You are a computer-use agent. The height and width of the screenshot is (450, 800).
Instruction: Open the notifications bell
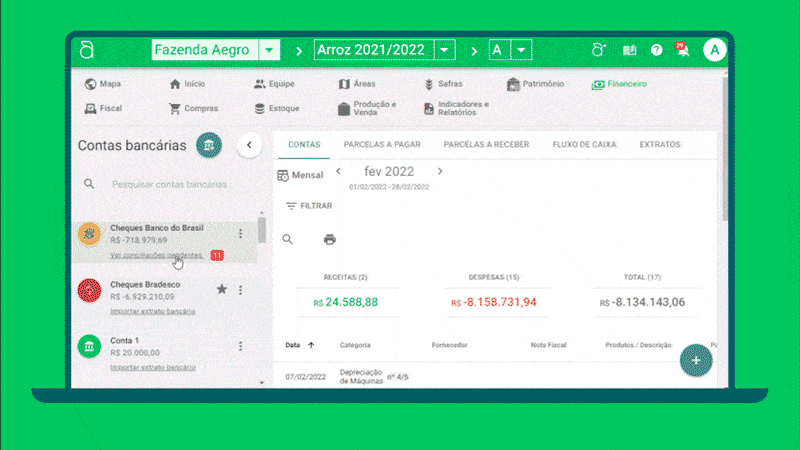(683, 50)
